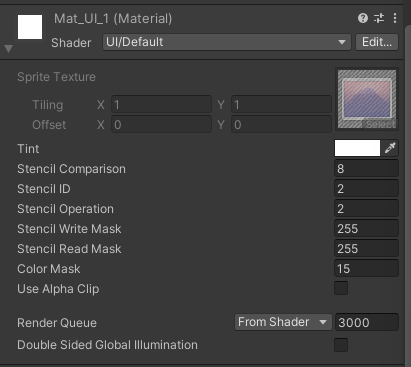
Task: Open the material help reference icon
Action: [363, 18]
